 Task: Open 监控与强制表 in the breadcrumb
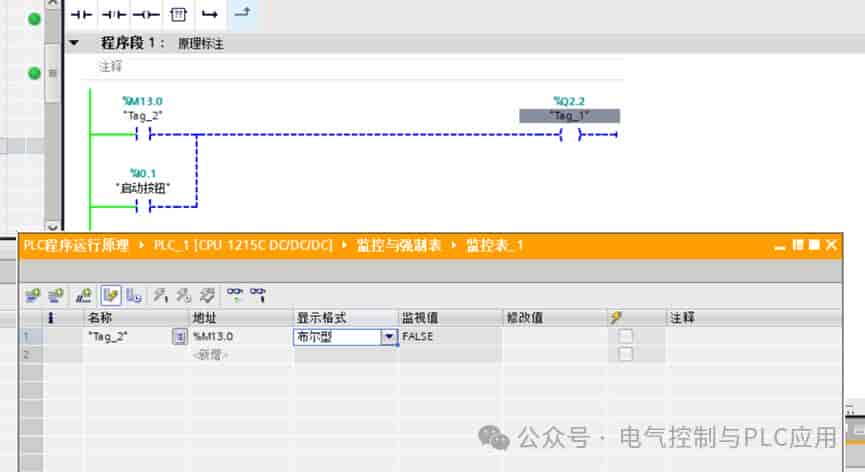[399, 245]
